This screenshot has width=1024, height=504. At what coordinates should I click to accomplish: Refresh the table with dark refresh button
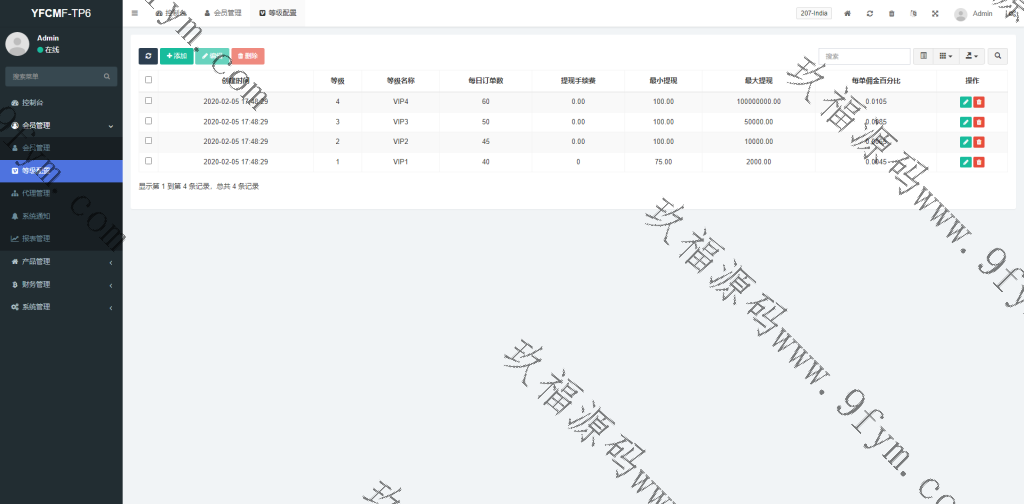tap(148, 56)
